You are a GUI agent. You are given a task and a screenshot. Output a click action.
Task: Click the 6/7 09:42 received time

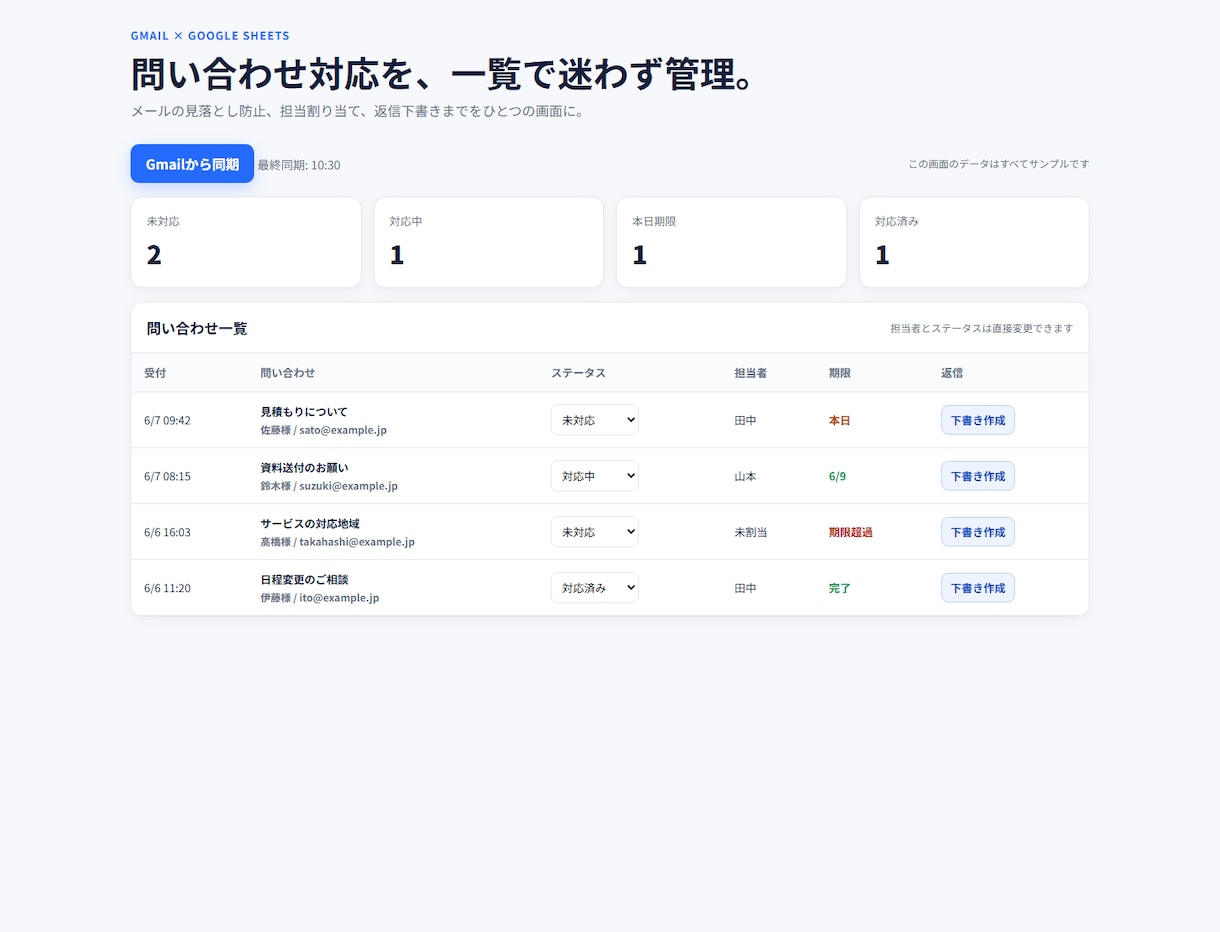167,420
